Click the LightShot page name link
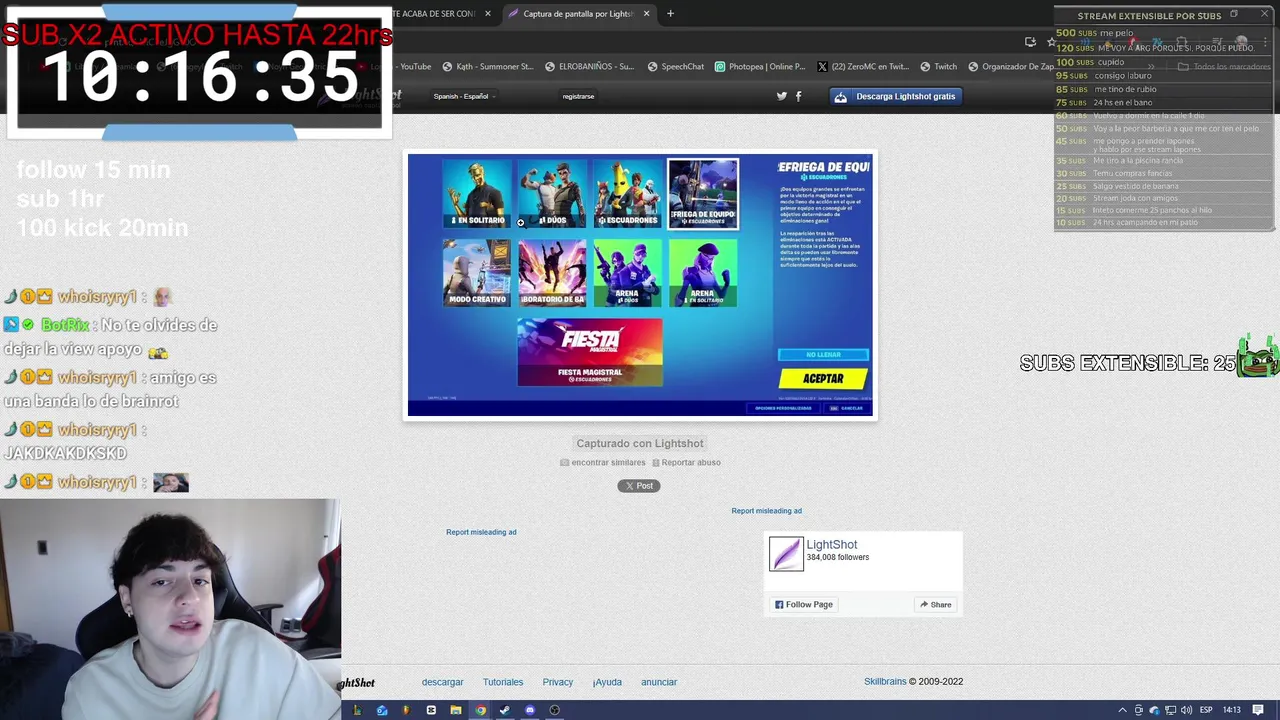This screenshot has width=1280, height=720. pyautogui.click(x=832, y=545)
